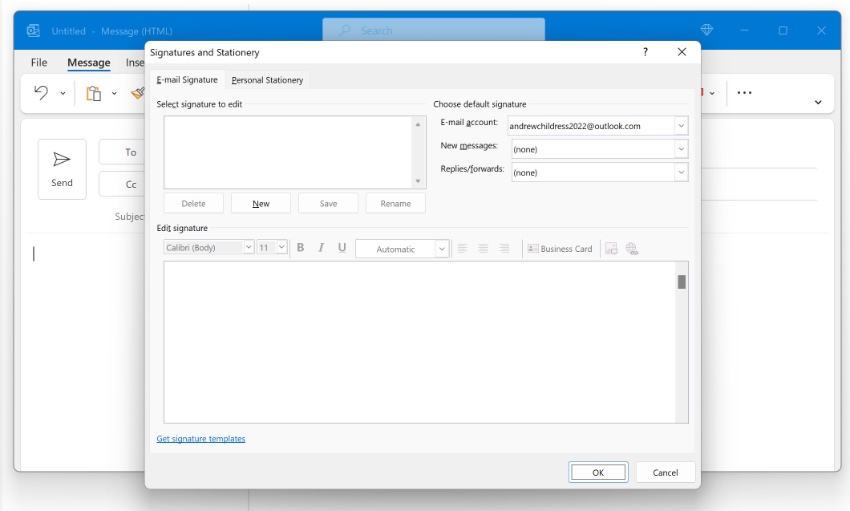Click the Underline icon in signature editor
This screenshot has width=850, height=511.
pyautogui.click(x=342, y=248)
